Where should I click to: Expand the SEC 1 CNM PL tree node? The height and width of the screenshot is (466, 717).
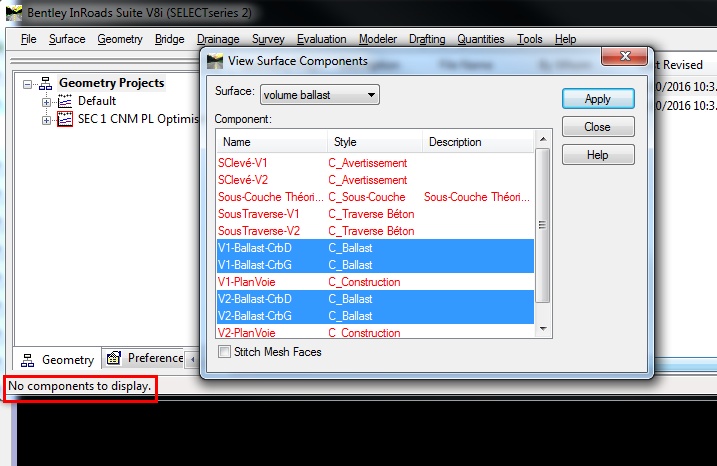46,120
